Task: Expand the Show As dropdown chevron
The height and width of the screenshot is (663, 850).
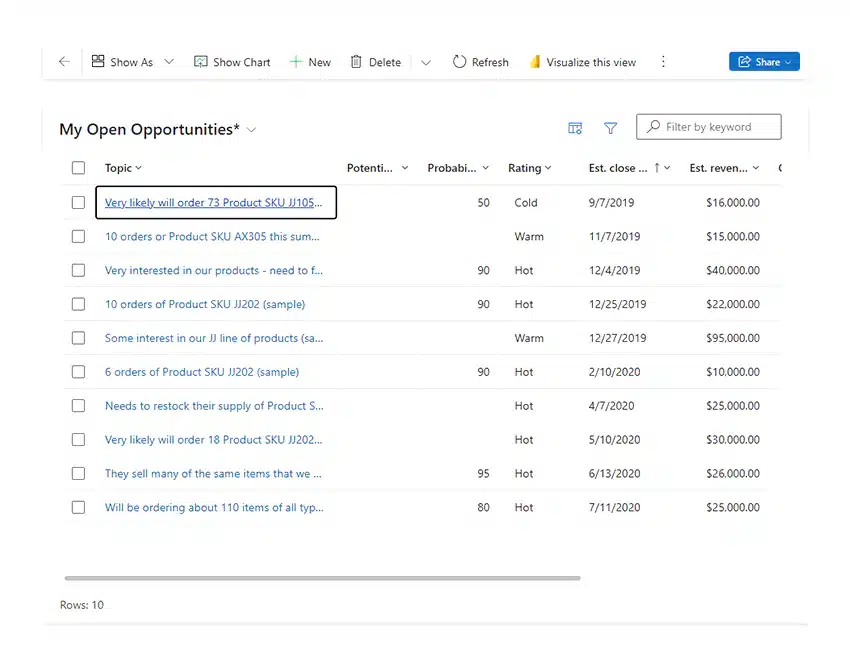Action: click(x=169, y=62)
